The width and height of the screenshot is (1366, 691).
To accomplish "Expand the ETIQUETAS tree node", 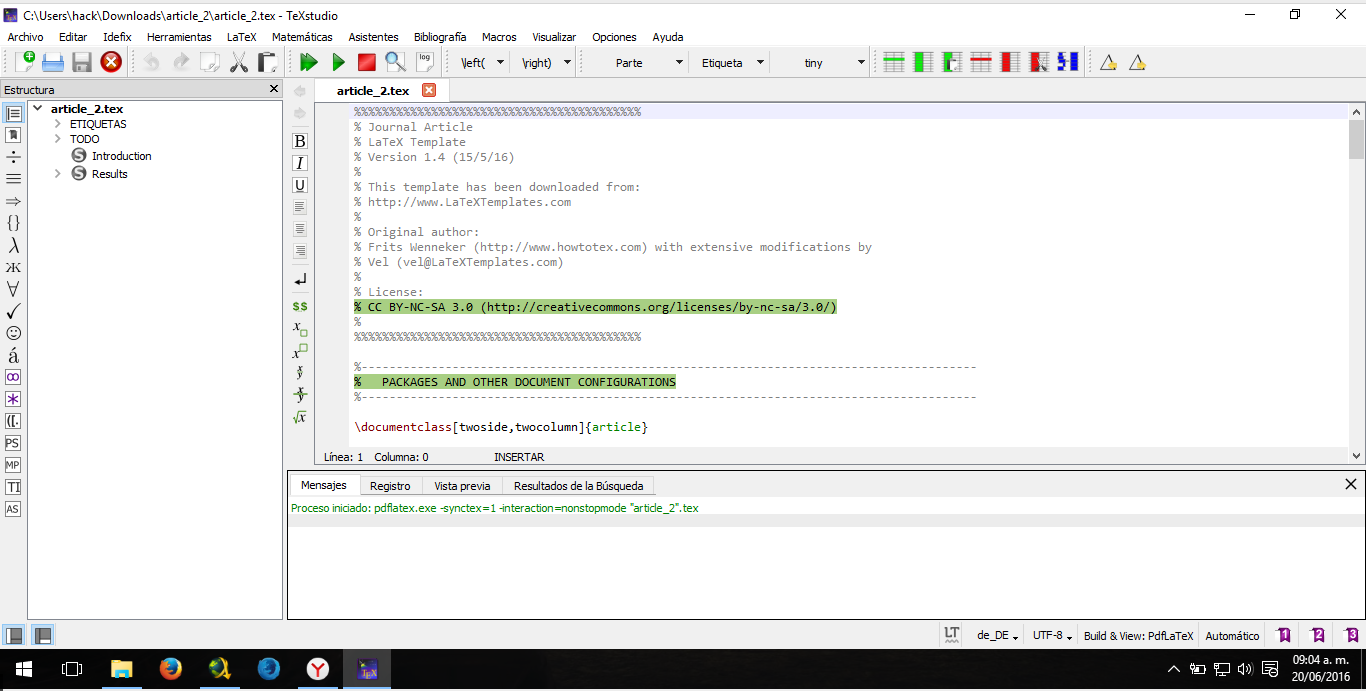I will [x=58, y=124].
